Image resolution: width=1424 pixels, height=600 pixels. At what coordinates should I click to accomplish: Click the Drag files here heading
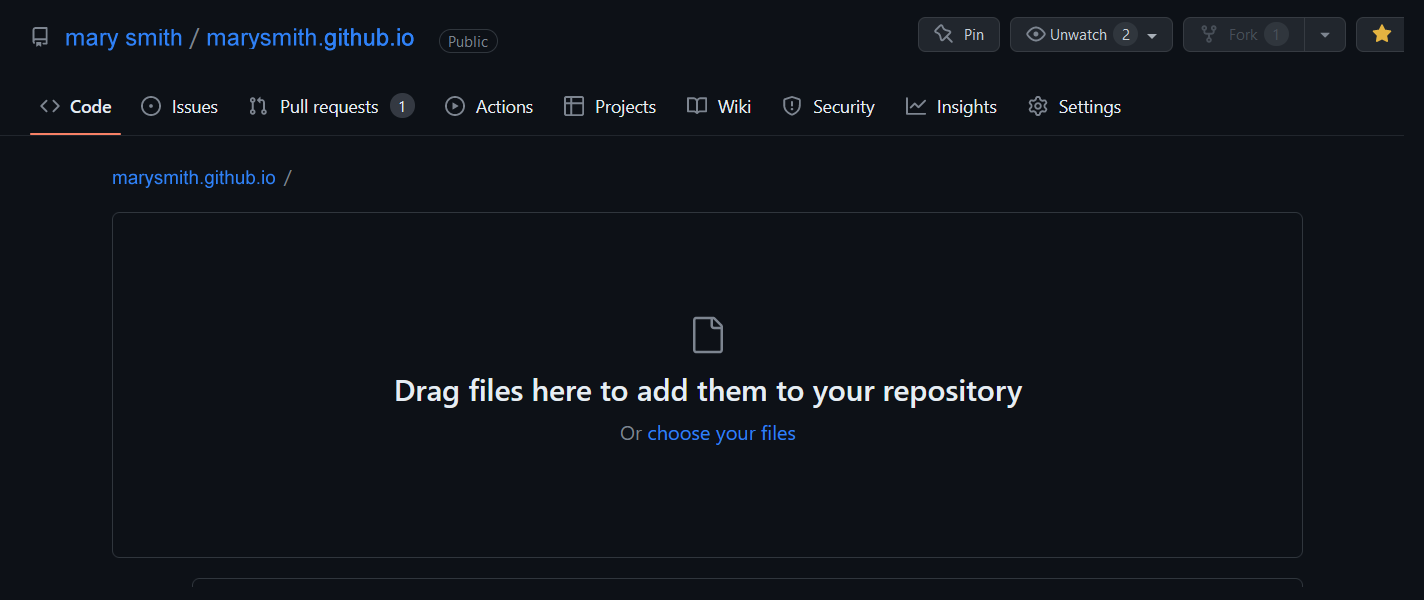(x=708, y=390)
